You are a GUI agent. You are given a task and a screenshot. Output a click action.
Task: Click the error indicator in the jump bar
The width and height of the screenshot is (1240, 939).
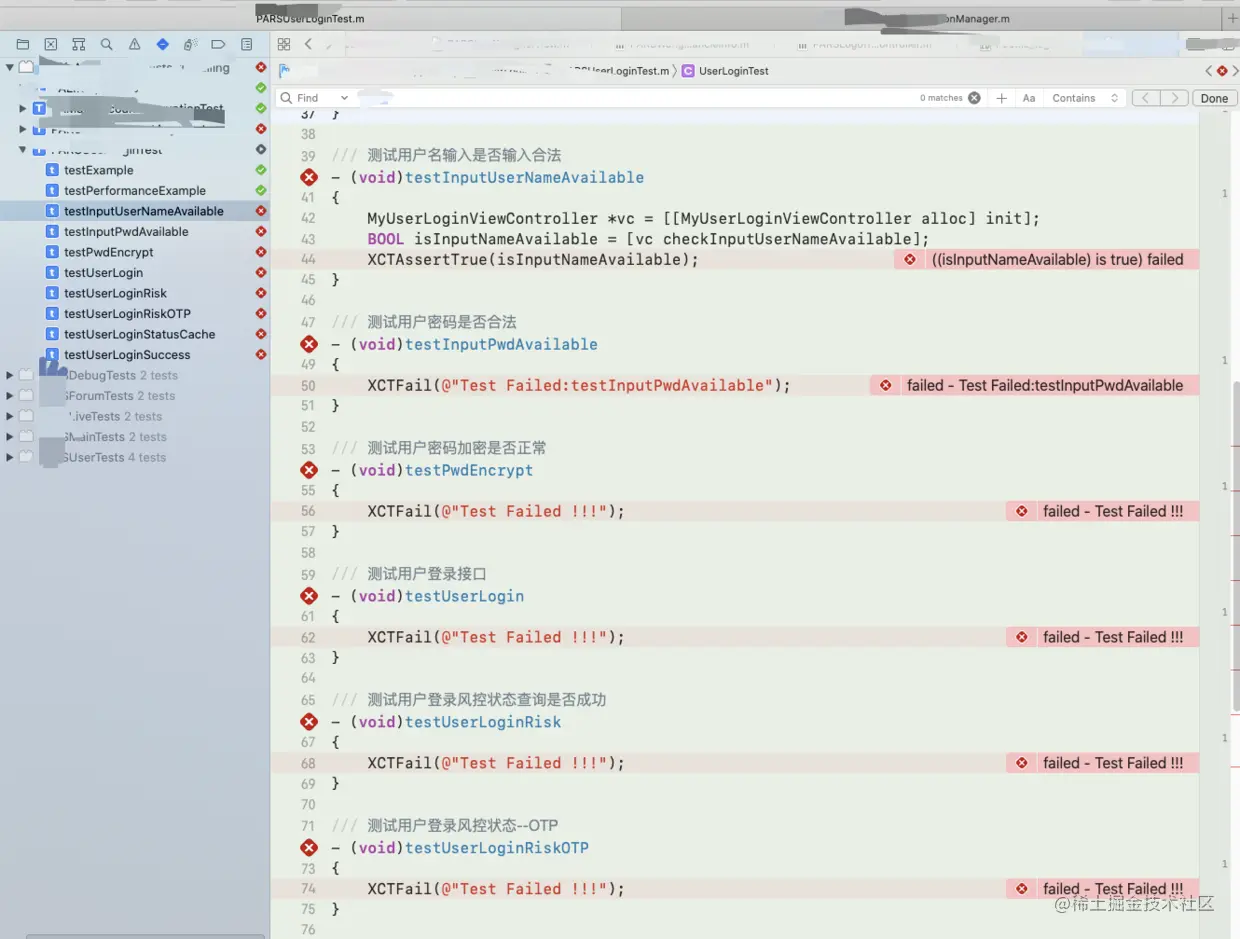tap(1222, 71)
